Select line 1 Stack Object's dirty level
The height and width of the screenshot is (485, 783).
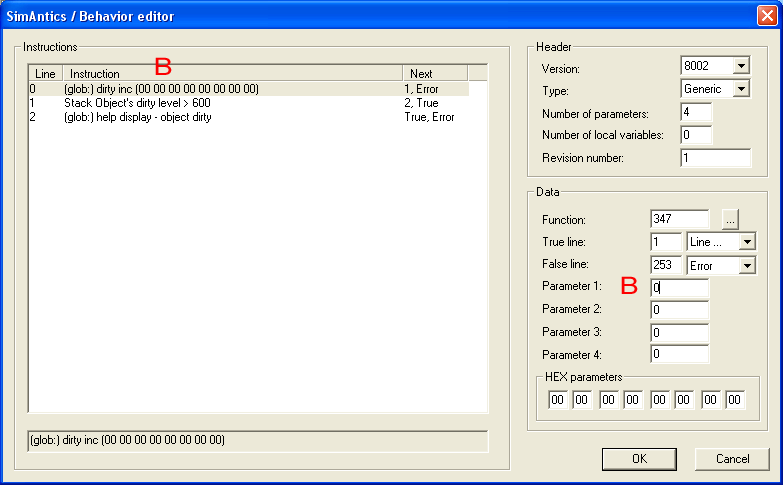point(249,103)
